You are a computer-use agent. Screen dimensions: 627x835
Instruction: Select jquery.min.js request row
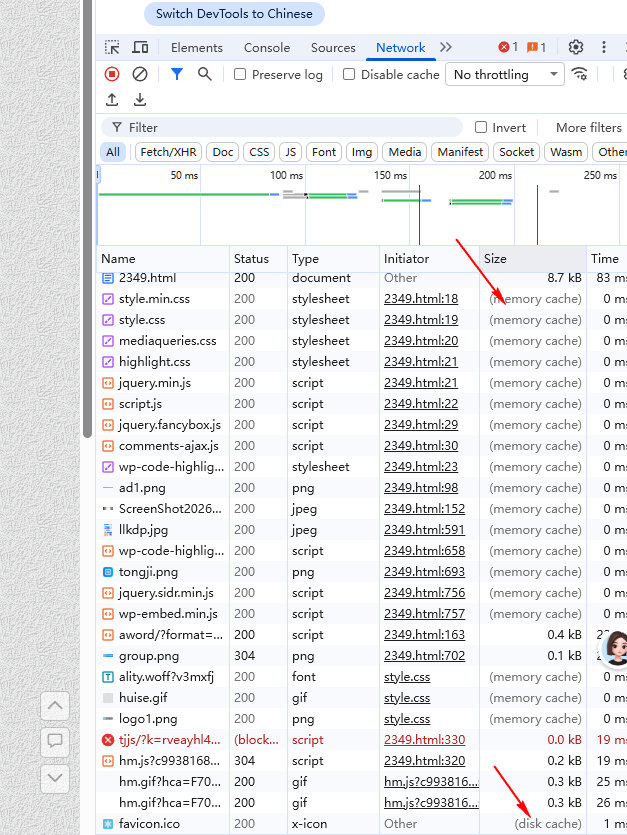tap(362, 383)
